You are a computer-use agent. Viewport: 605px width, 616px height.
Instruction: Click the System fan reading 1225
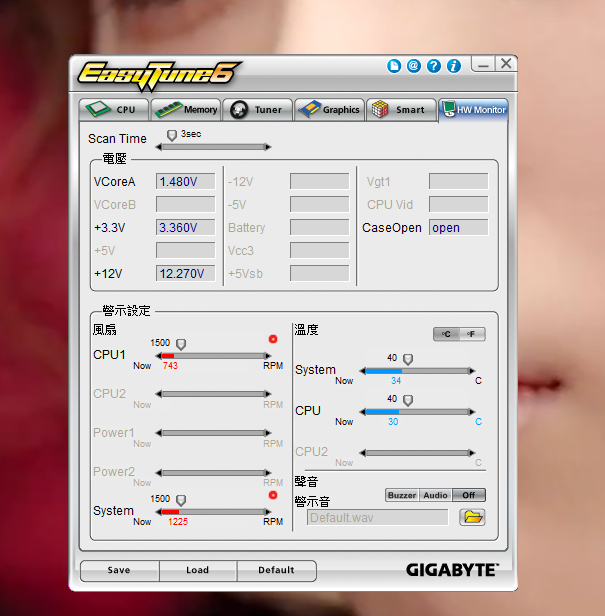tap(178, 522)
